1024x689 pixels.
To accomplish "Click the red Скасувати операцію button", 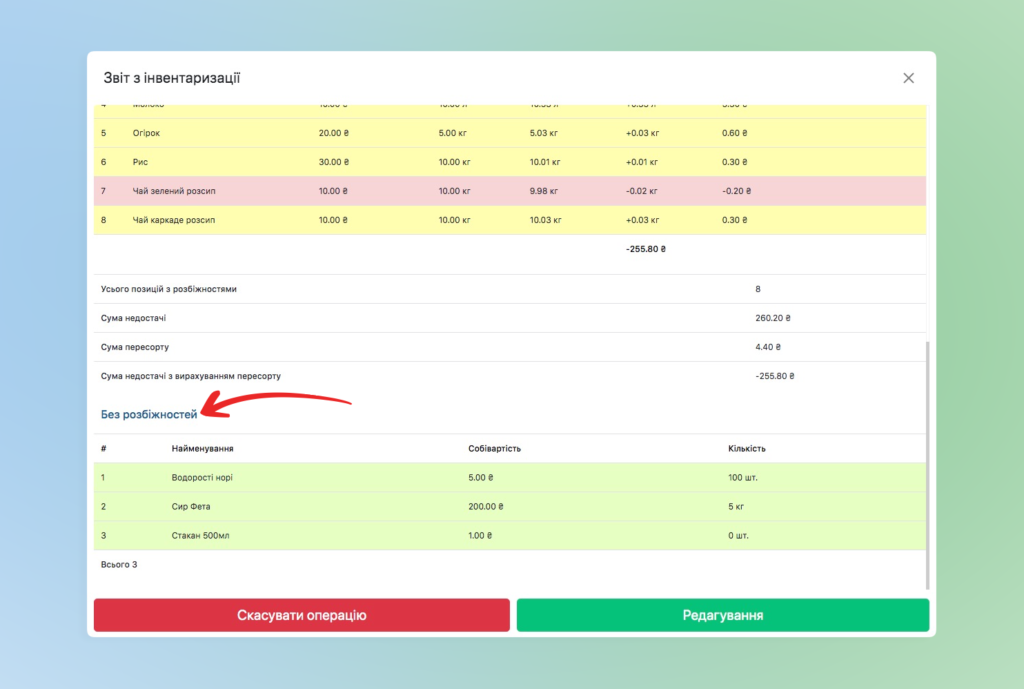I will 302,615.
